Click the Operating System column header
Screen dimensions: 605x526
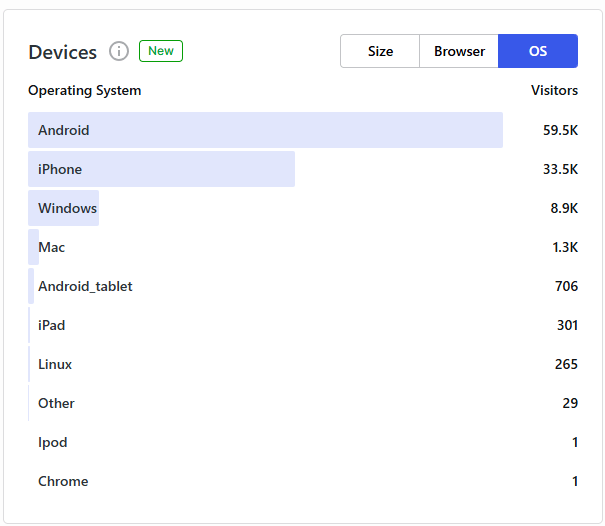(85, 90)
